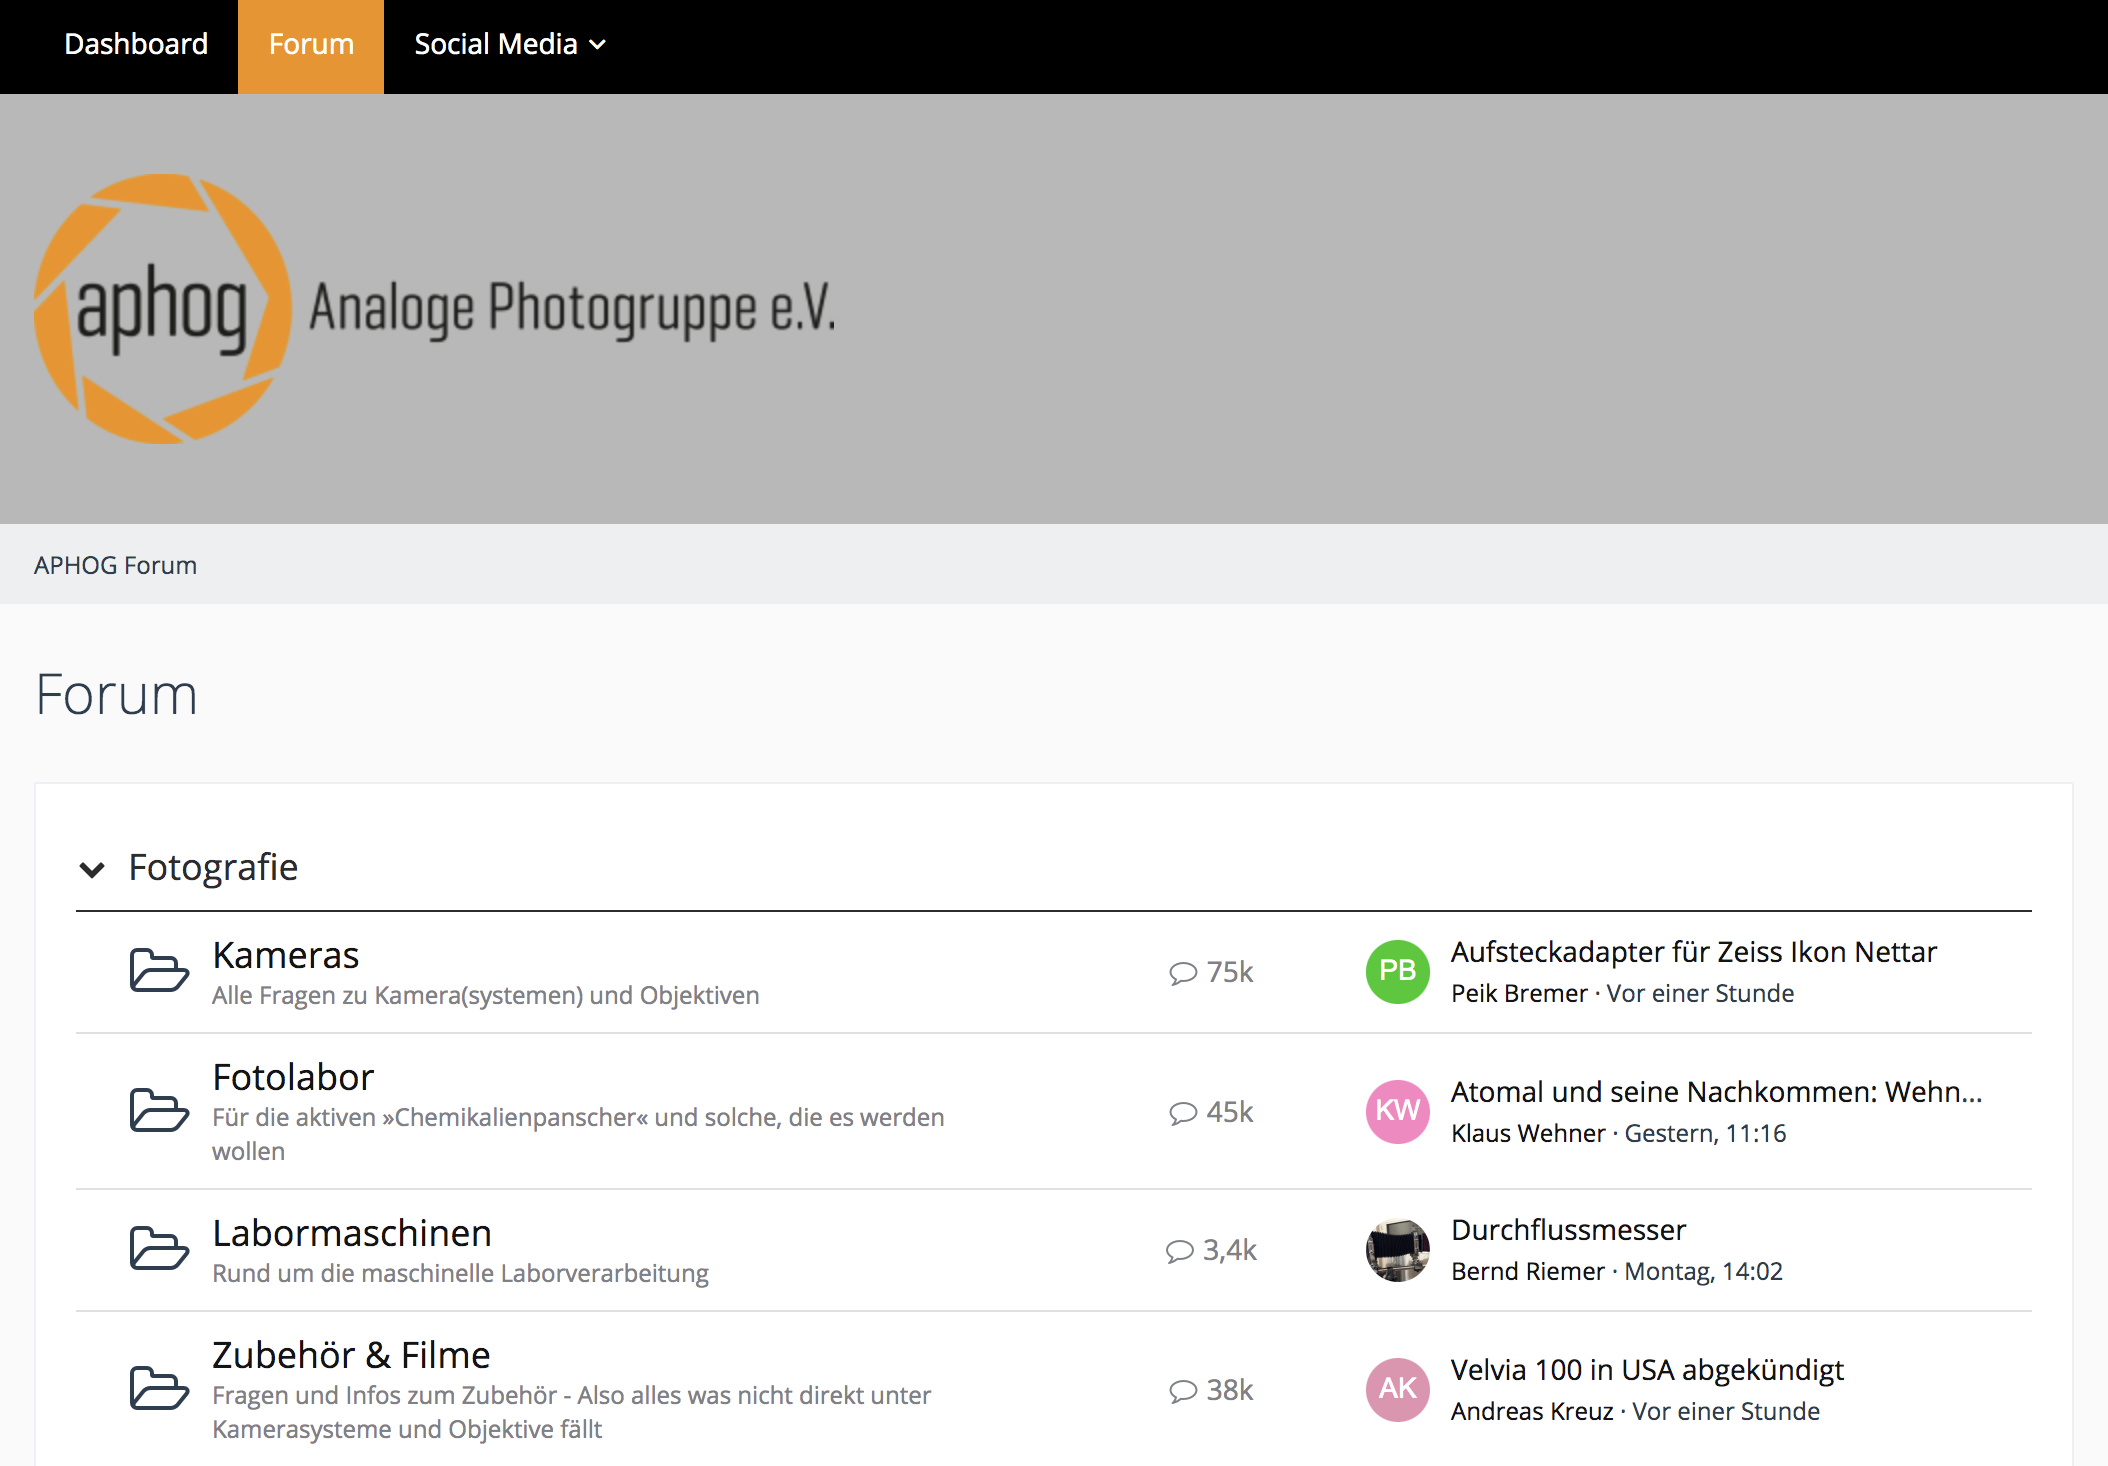Open the Durchflussmesser thread

pos(1568,1230)
